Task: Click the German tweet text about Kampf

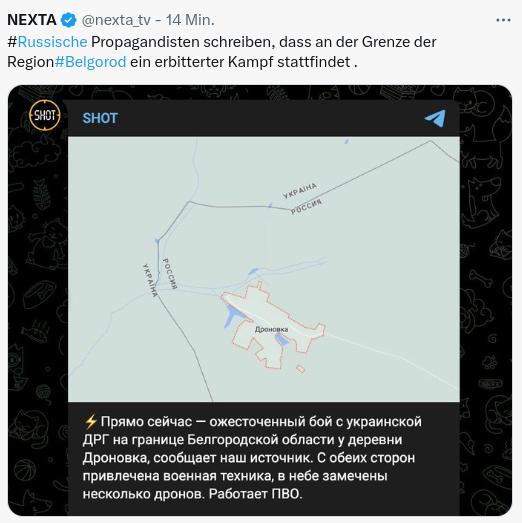Action: [x=222, y=52]
